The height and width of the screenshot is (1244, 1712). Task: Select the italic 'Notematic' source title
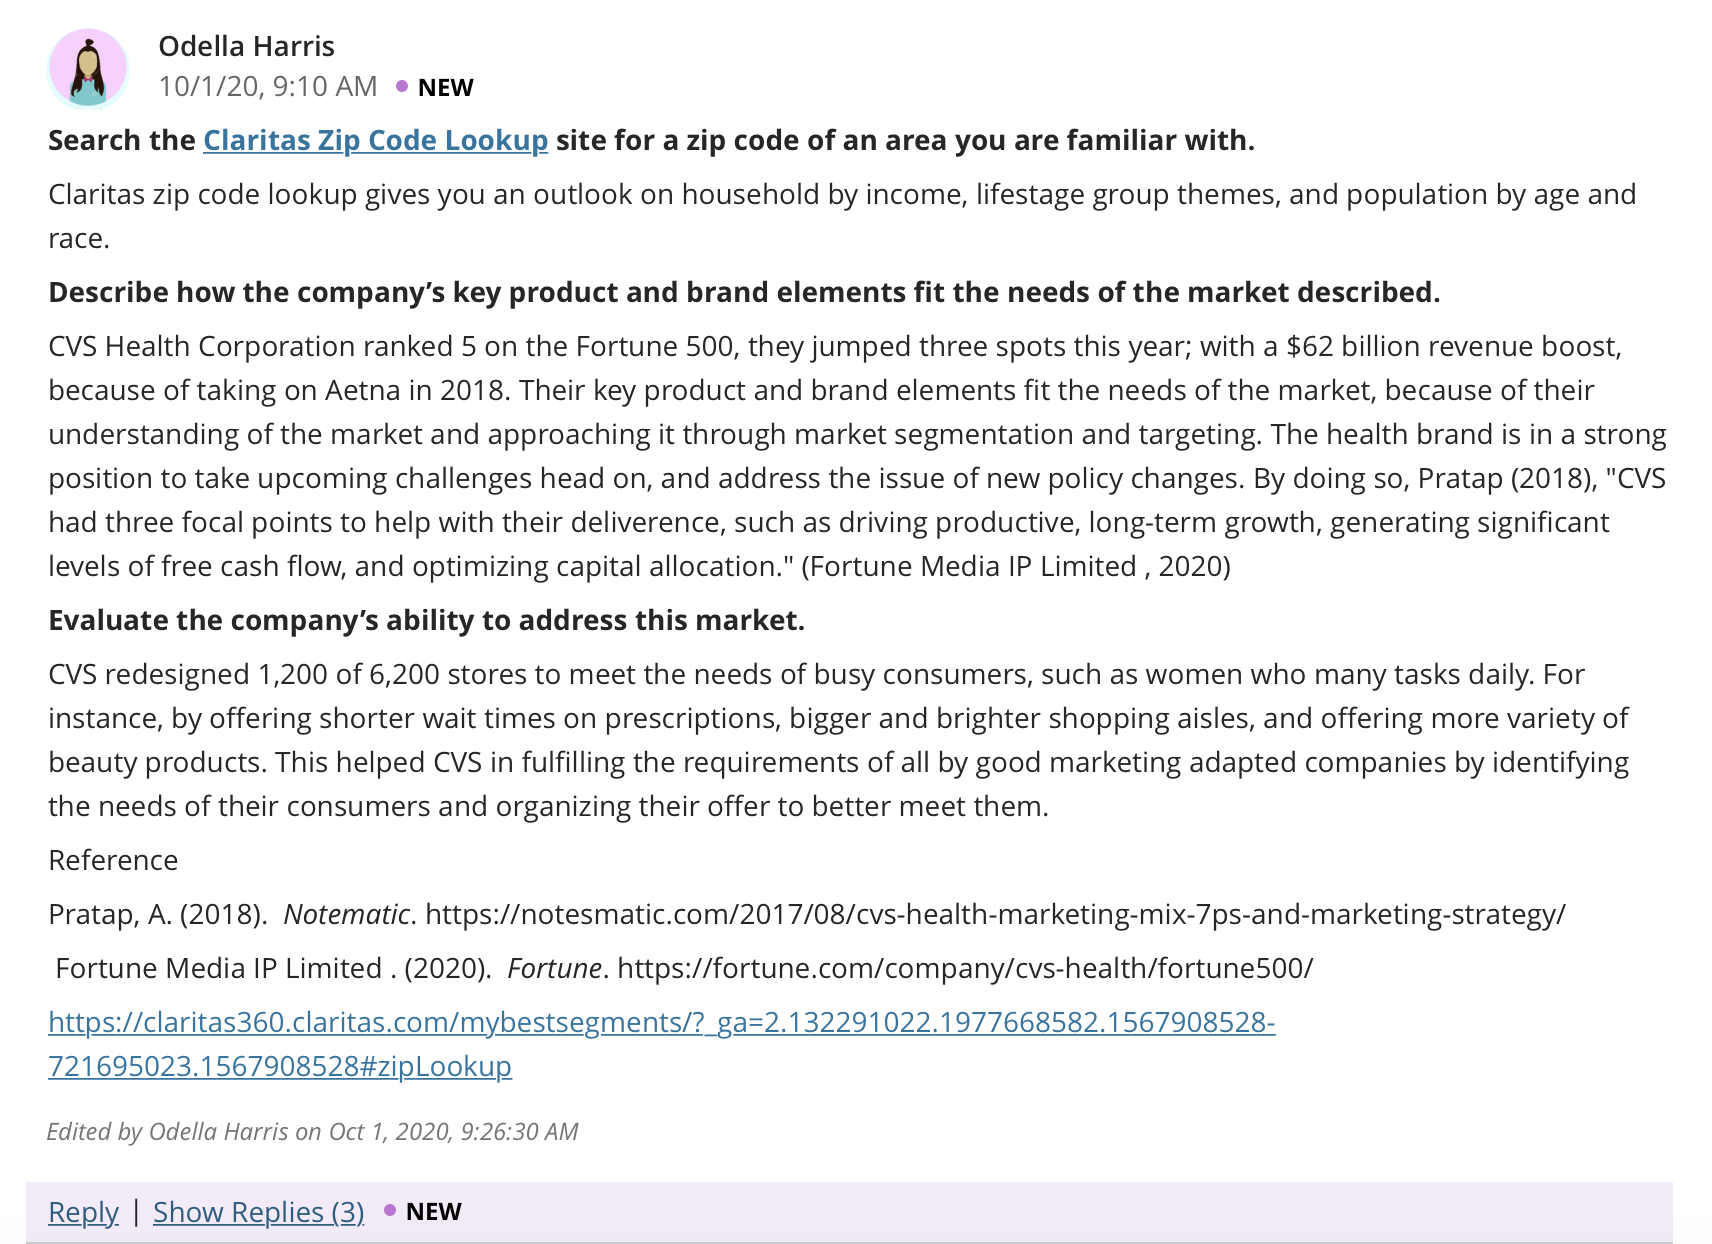[346, 915]
